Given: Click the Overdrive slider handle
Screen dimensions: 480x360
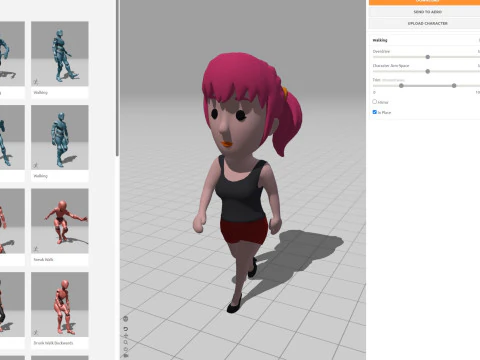Looking at the screenshot, I should [428, 57].
